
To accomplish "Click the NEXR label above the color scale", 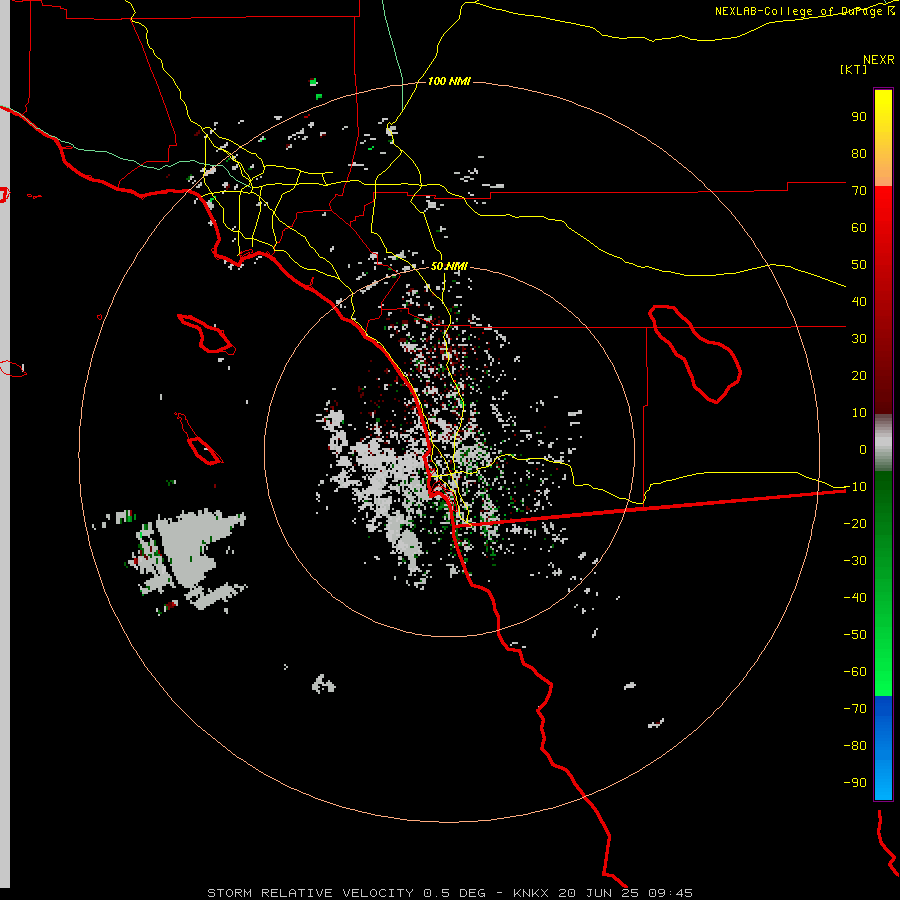I will [879, 60].
